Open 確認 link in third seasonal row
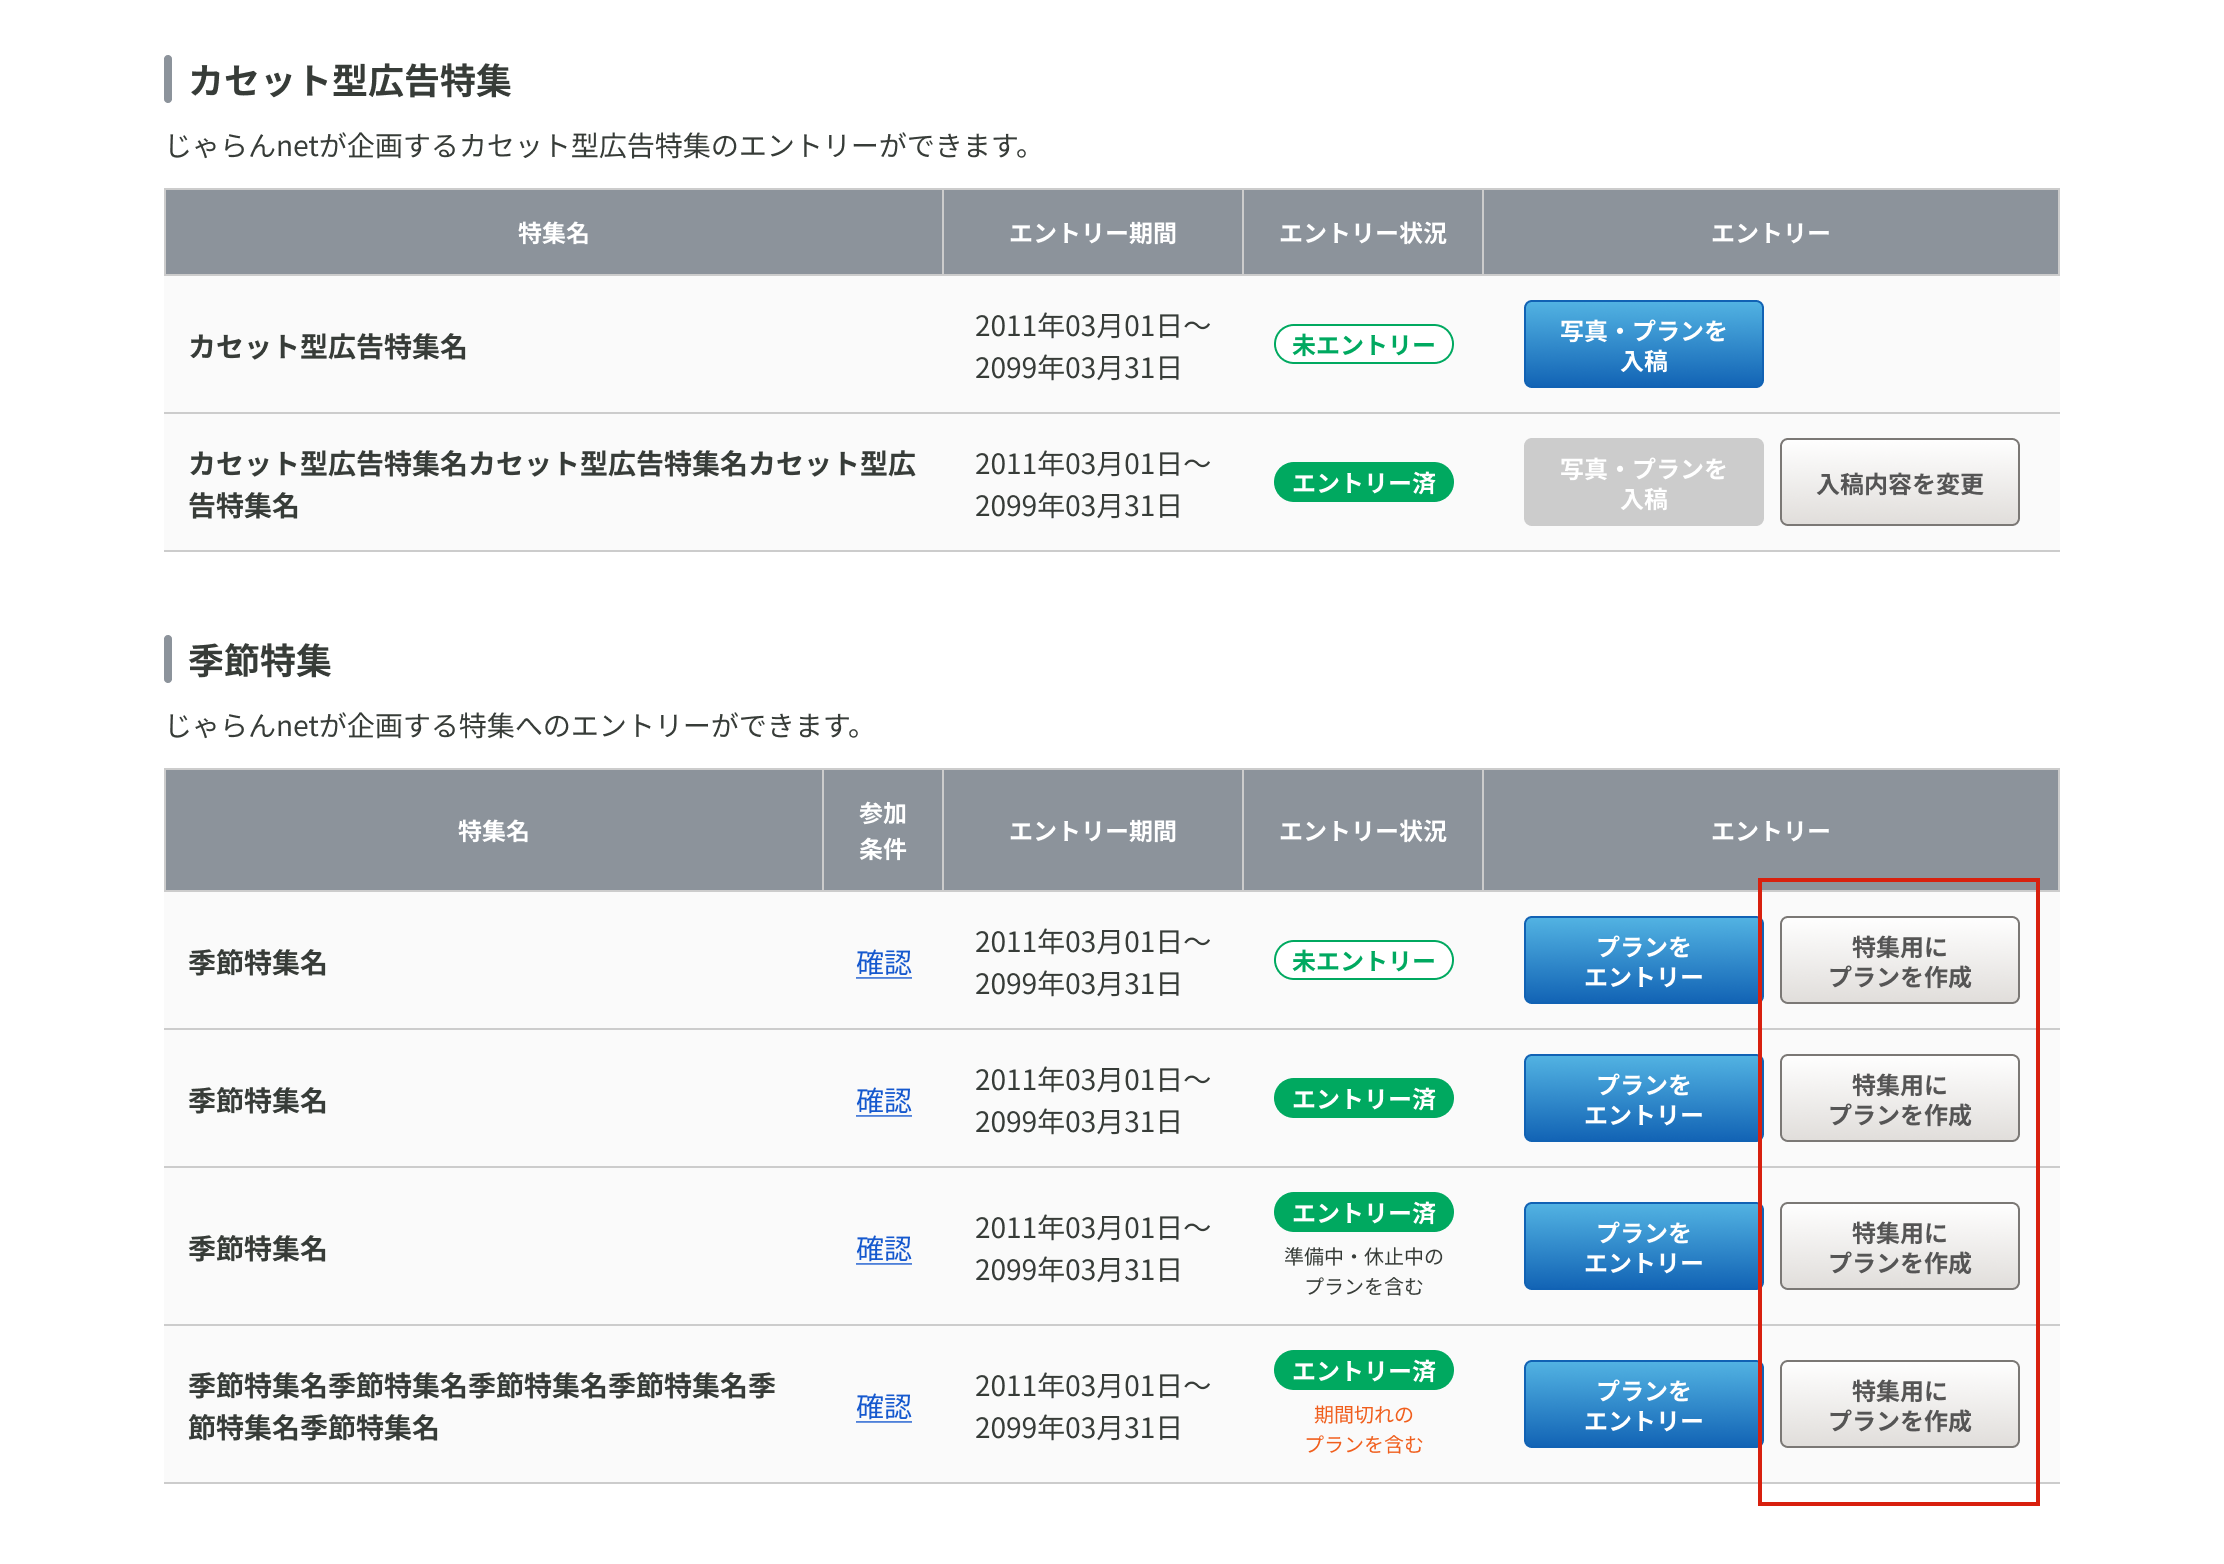The width and height of the screenshot is (2224, 1564). [883, 1248]
